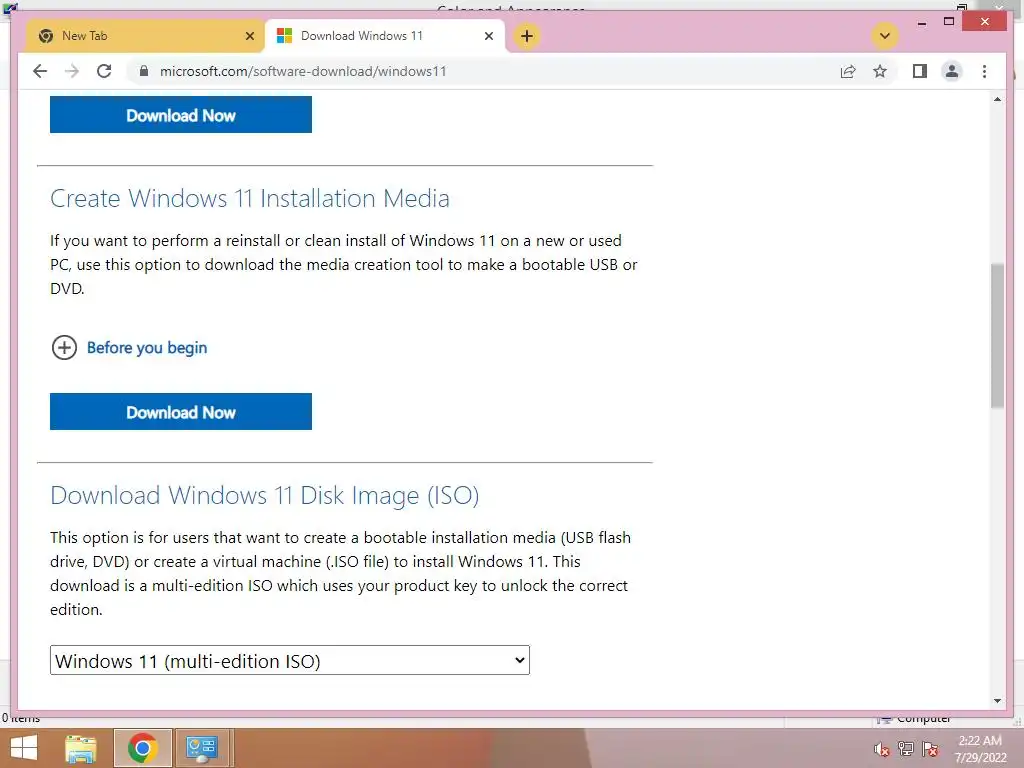The height and width of the screenshot is (768, 1024).
Task: Maximize the Chrome window
Action: (949, 22)
